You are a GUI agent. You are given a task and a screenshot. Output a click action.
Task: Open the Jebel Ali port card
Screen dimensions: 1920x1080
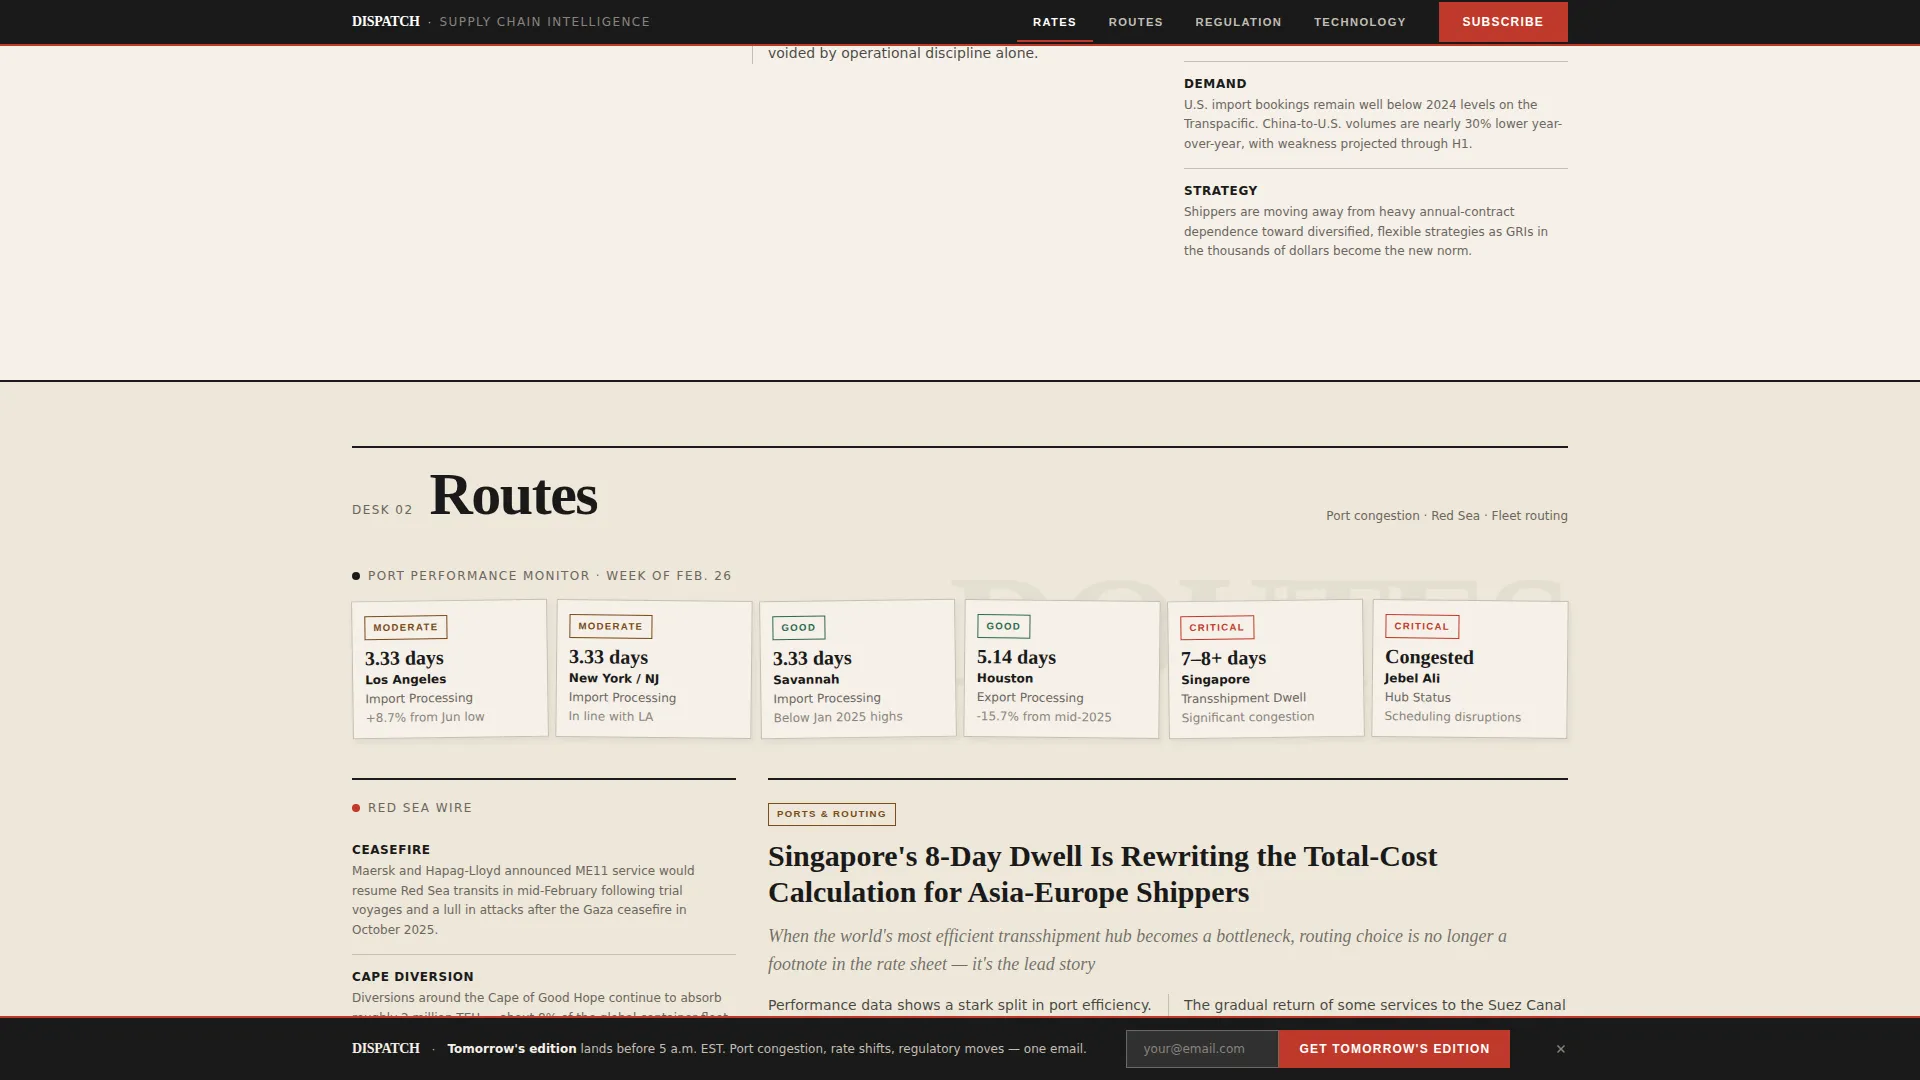pos(1470,669)
